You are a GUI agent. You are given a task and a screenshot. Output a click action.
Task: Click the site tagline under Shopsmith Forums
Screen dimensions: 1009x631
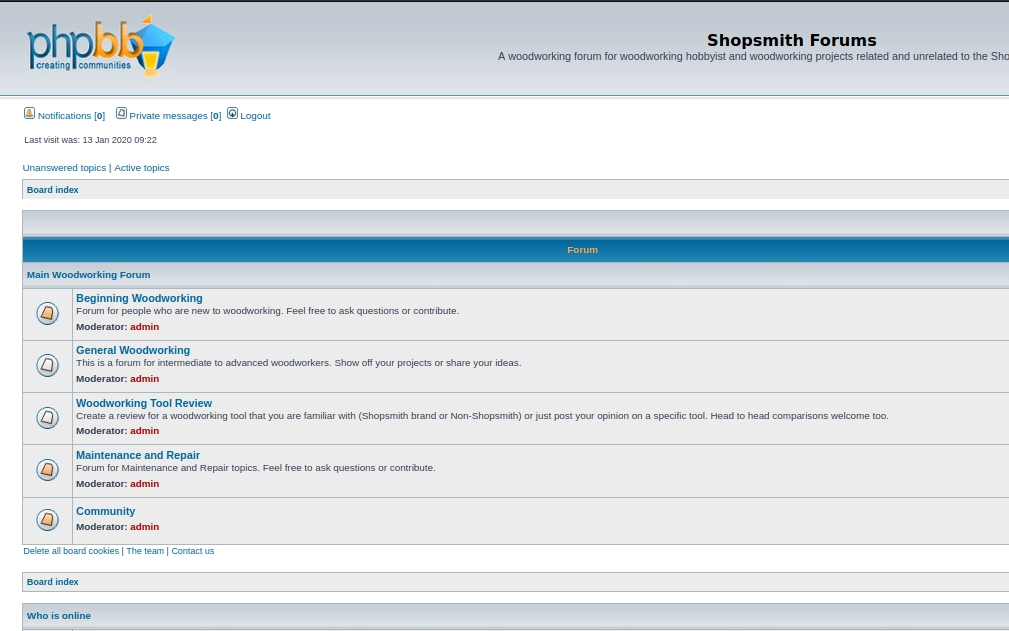pyautogui.click(x=753, y=57)
